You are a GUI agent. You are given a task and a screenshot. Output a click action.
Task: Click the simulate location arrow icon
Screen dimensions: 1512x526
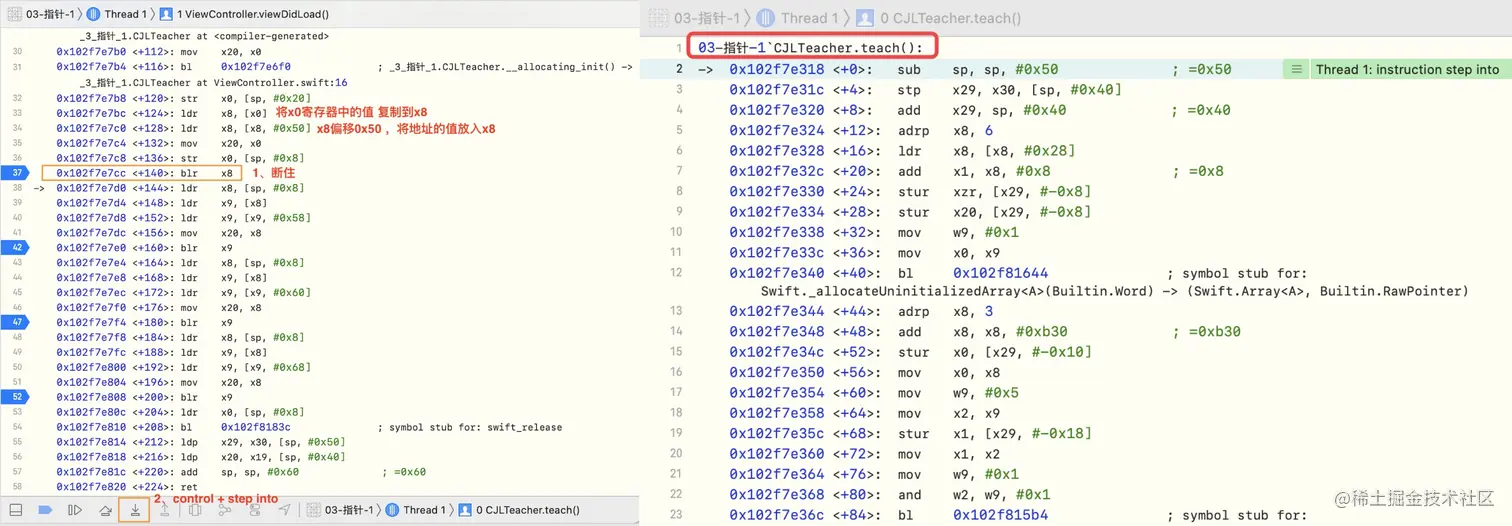(x=285, y=510)
